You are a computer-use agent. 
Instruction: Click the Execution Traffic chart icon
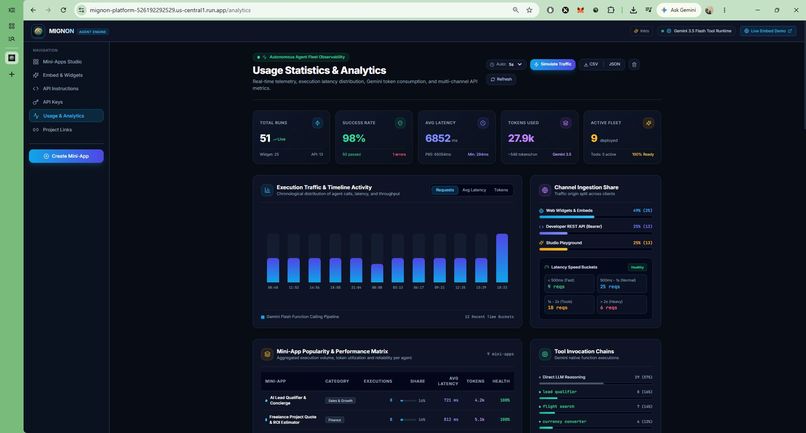267,190
